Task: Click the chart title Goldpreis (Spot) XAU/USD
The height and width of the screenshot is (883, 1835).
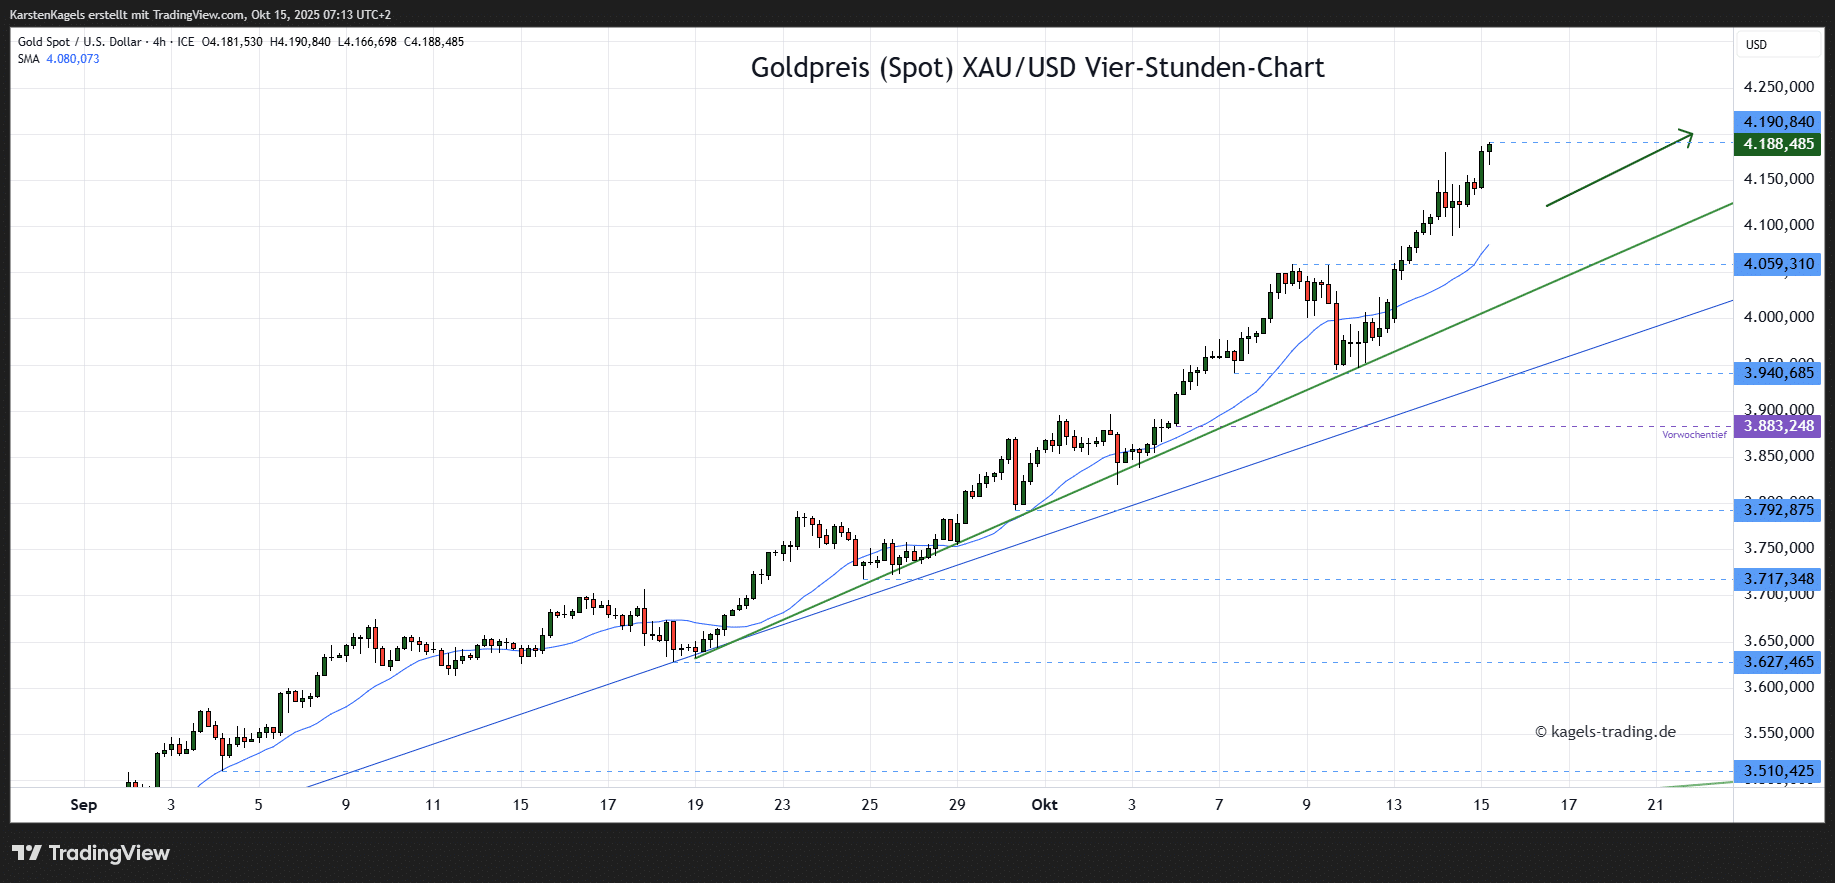Action: (1037, 68)
